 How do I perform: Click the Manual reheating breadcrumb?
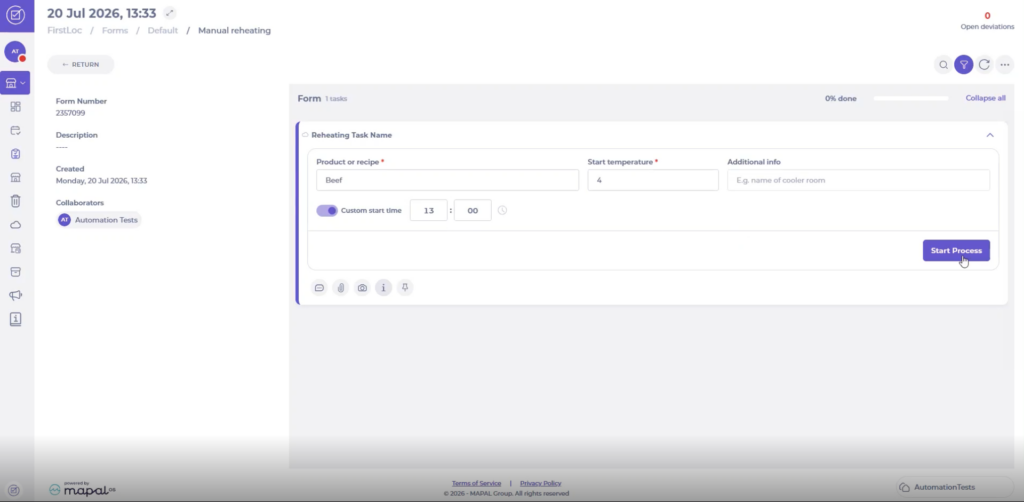click(x=234, y=31)
